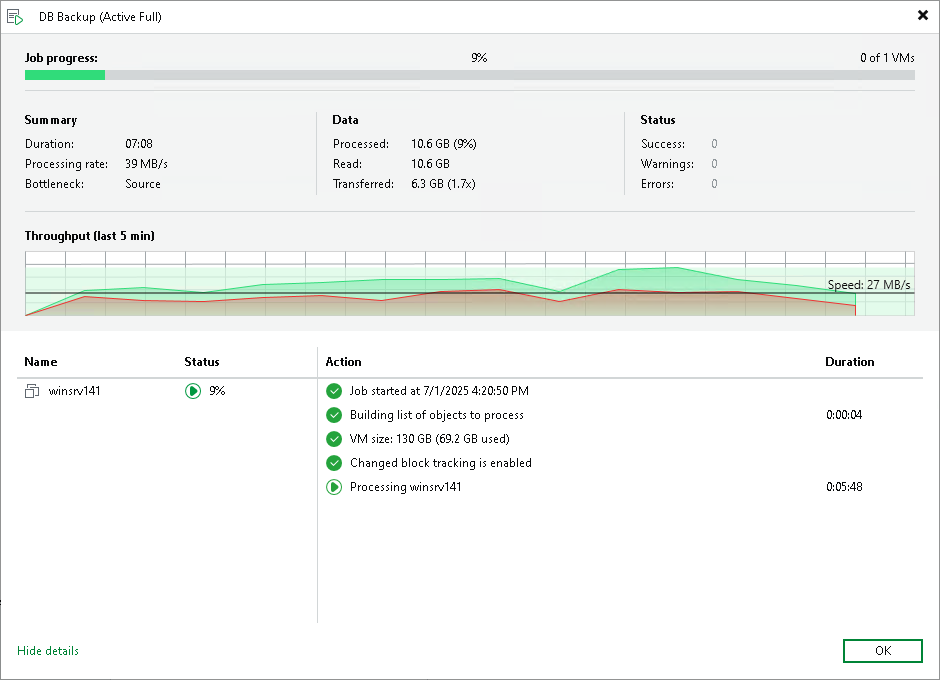Click the running status icon beside 9%
This screenshot has width=940, height=680.
point(192,391)
